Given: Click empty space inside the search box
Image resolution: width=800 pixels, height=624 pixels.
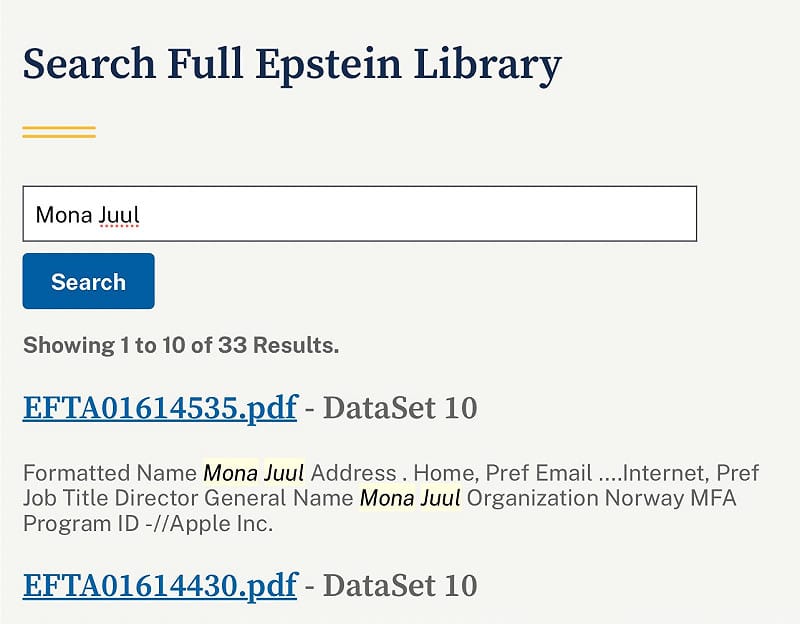Looking at the screenshot, I should (x=450, y=214).
